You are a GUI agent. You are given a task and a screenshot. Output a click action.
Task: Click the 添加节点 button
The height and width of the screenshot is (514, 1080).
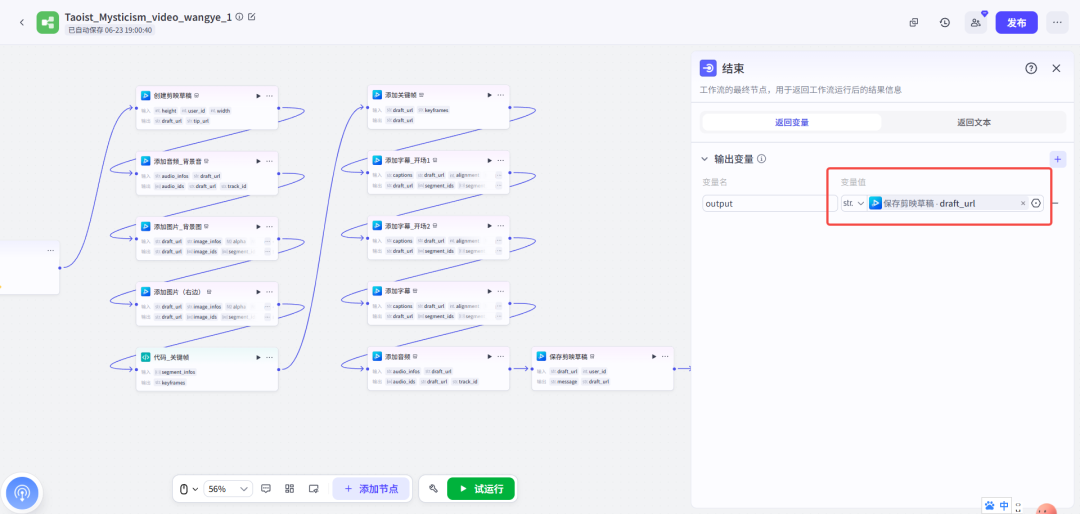point(371,489)
